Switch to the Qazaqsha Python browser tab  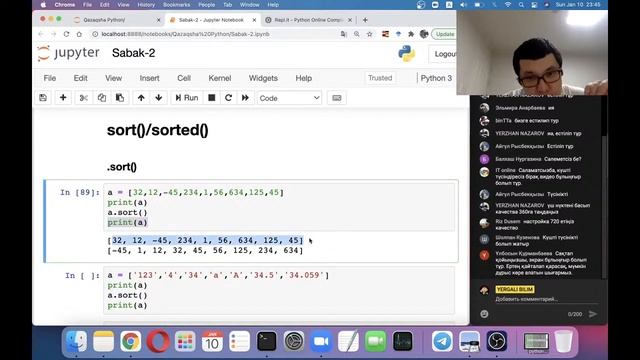click(116, 20)
